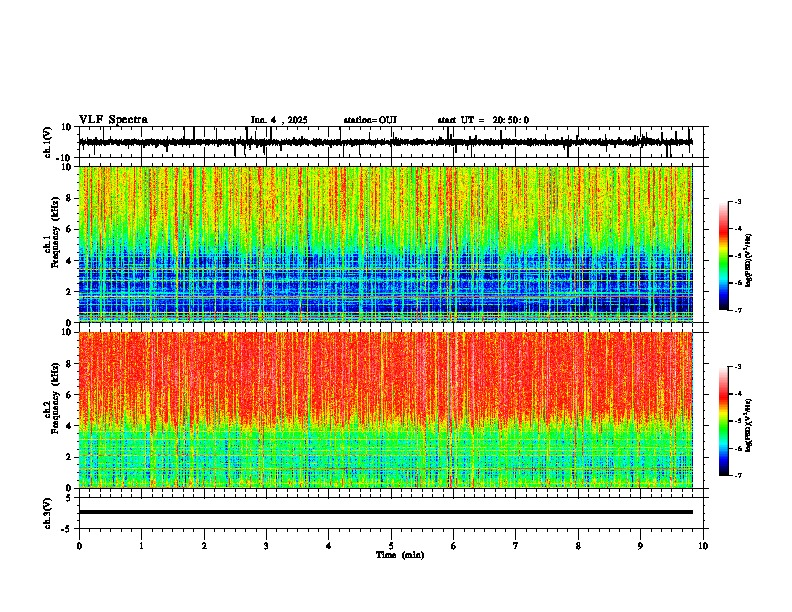Click the 'VLF Spectra' plot title
This screenshot has height=612, width=792.
(x=113, y=120)
